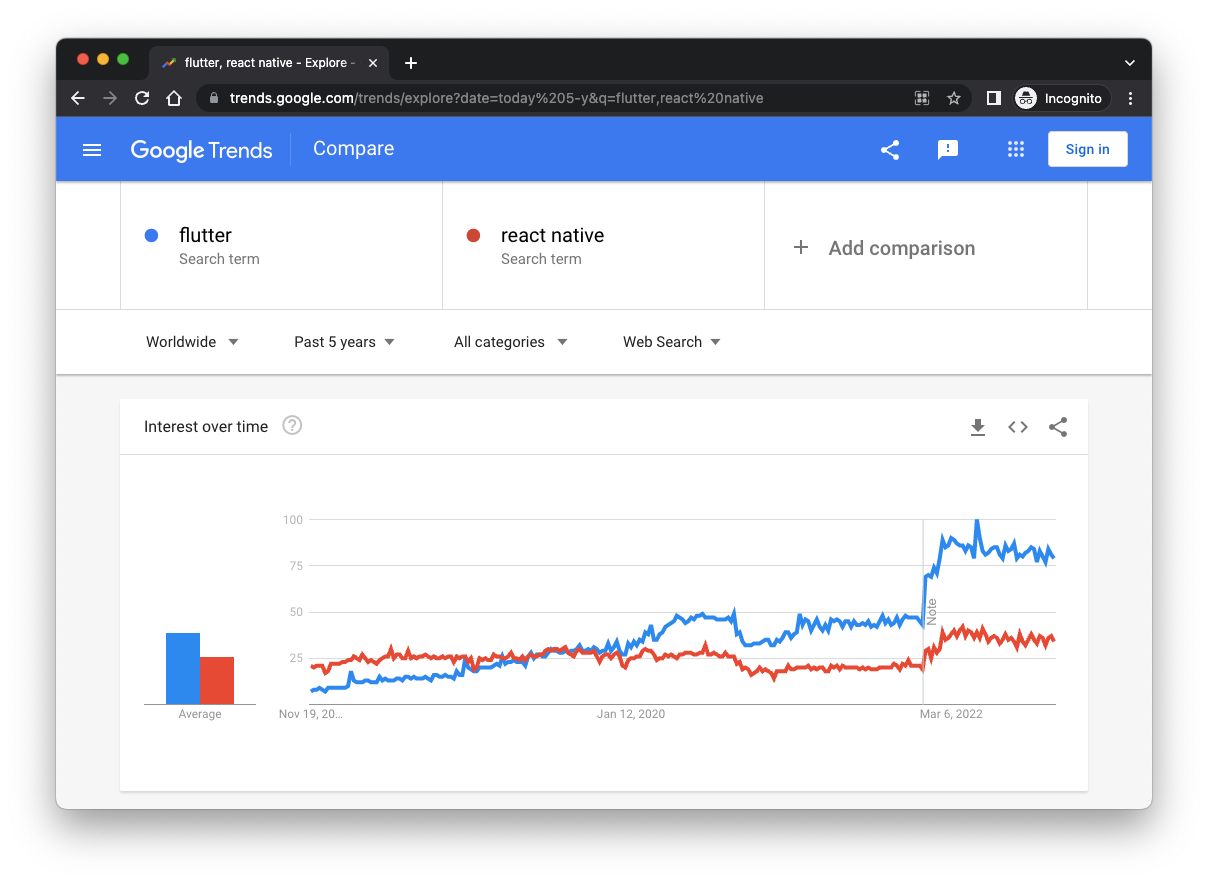Go back in browser history
1208x883 pixels.
pos(78,98)
